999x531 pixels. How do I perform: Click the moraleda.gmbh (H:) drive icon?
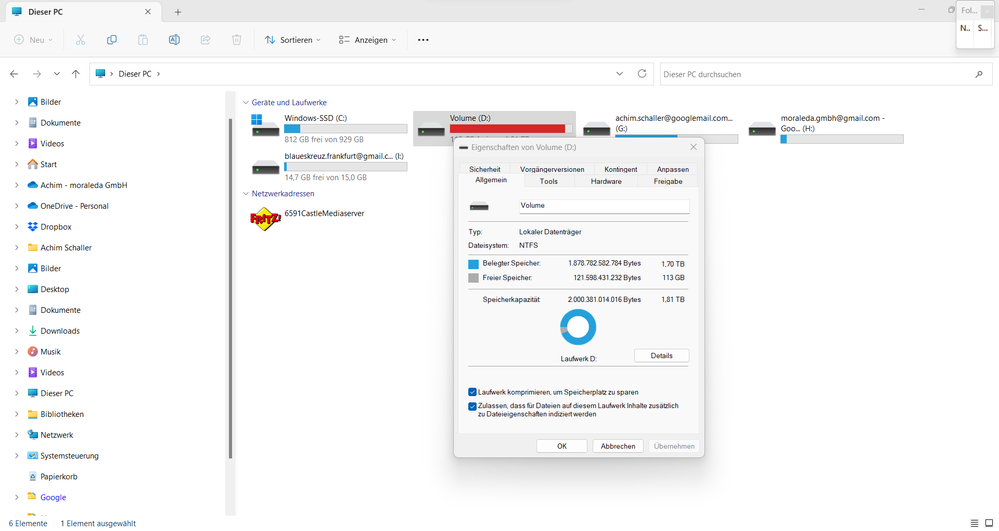tap(762, 129)
